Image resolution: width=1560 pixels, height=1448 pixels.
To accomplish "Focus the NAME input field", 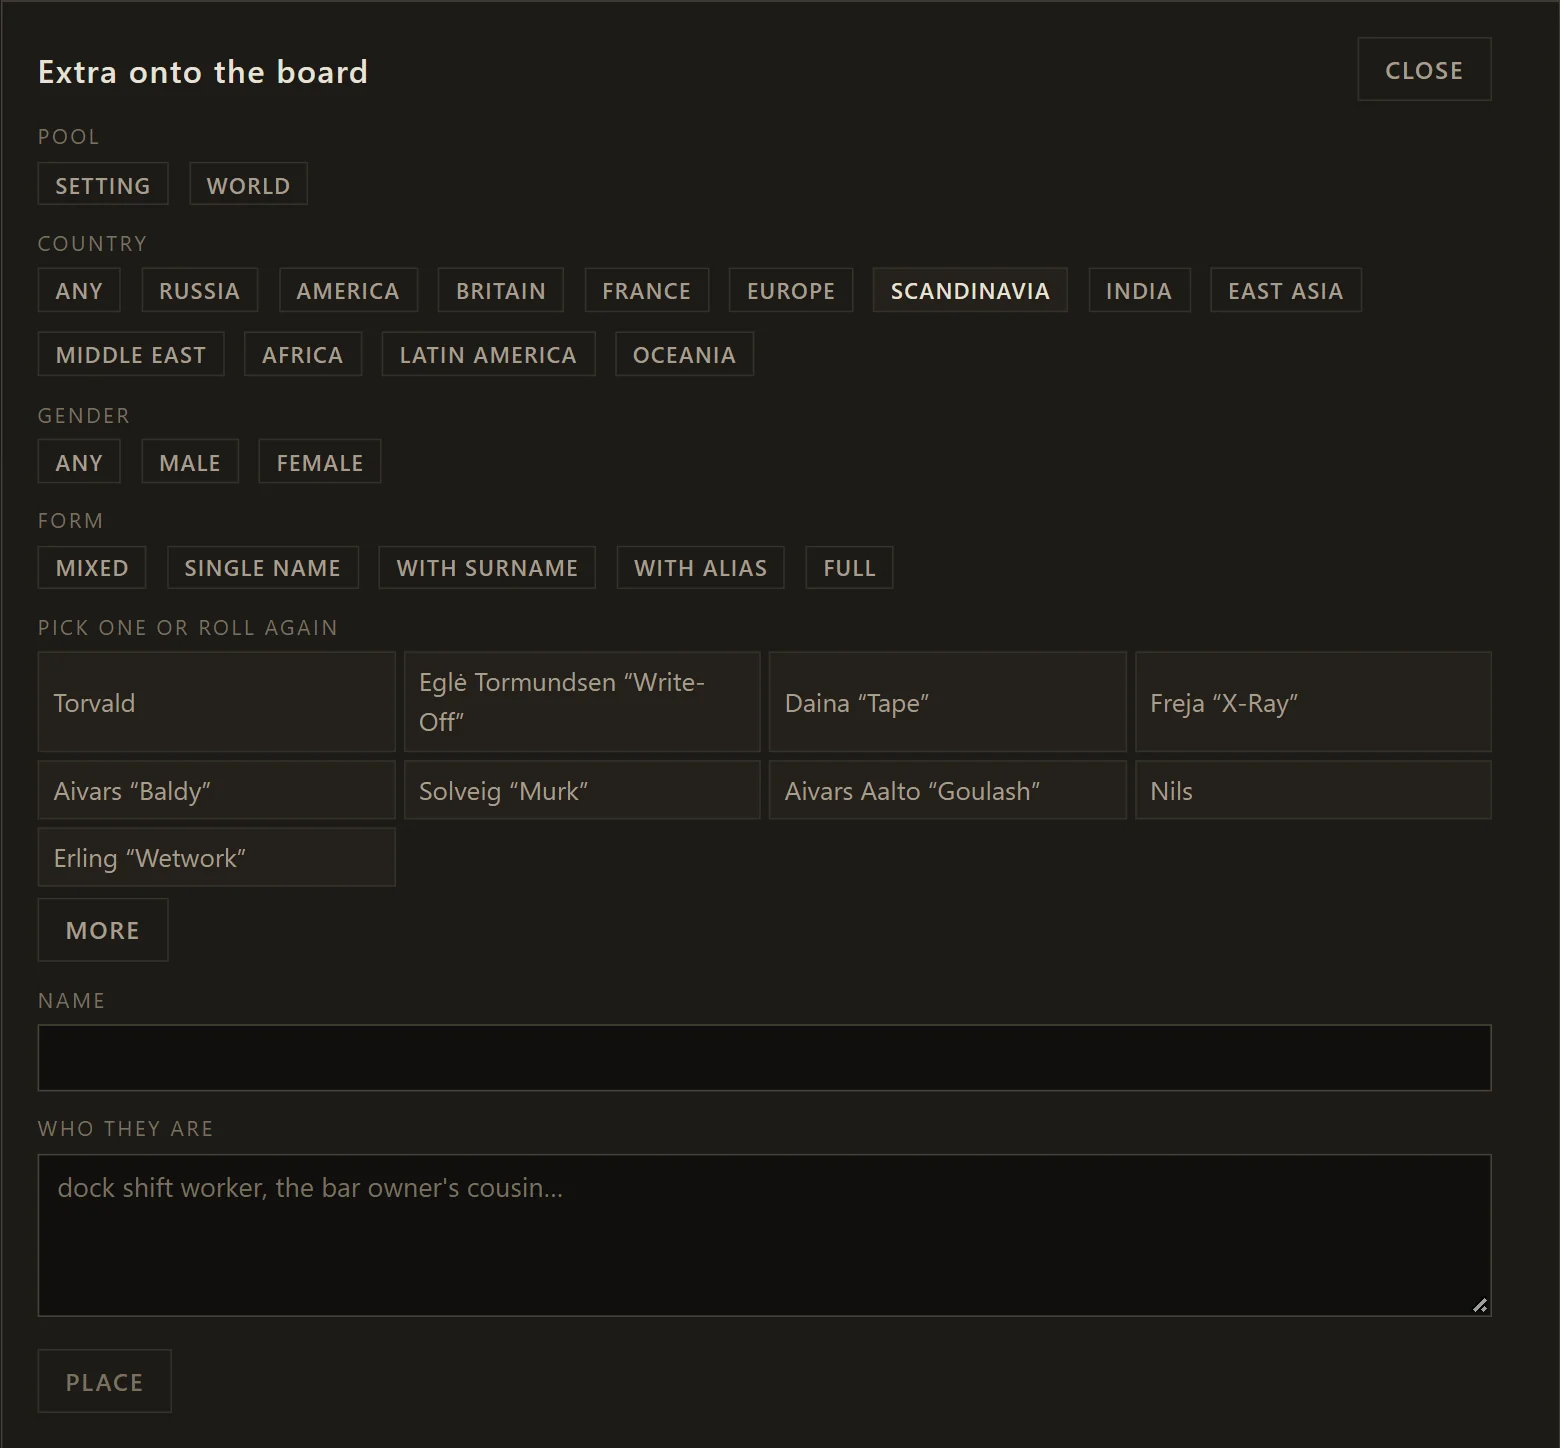I will pyautogui.click(x=764, y=1057).
